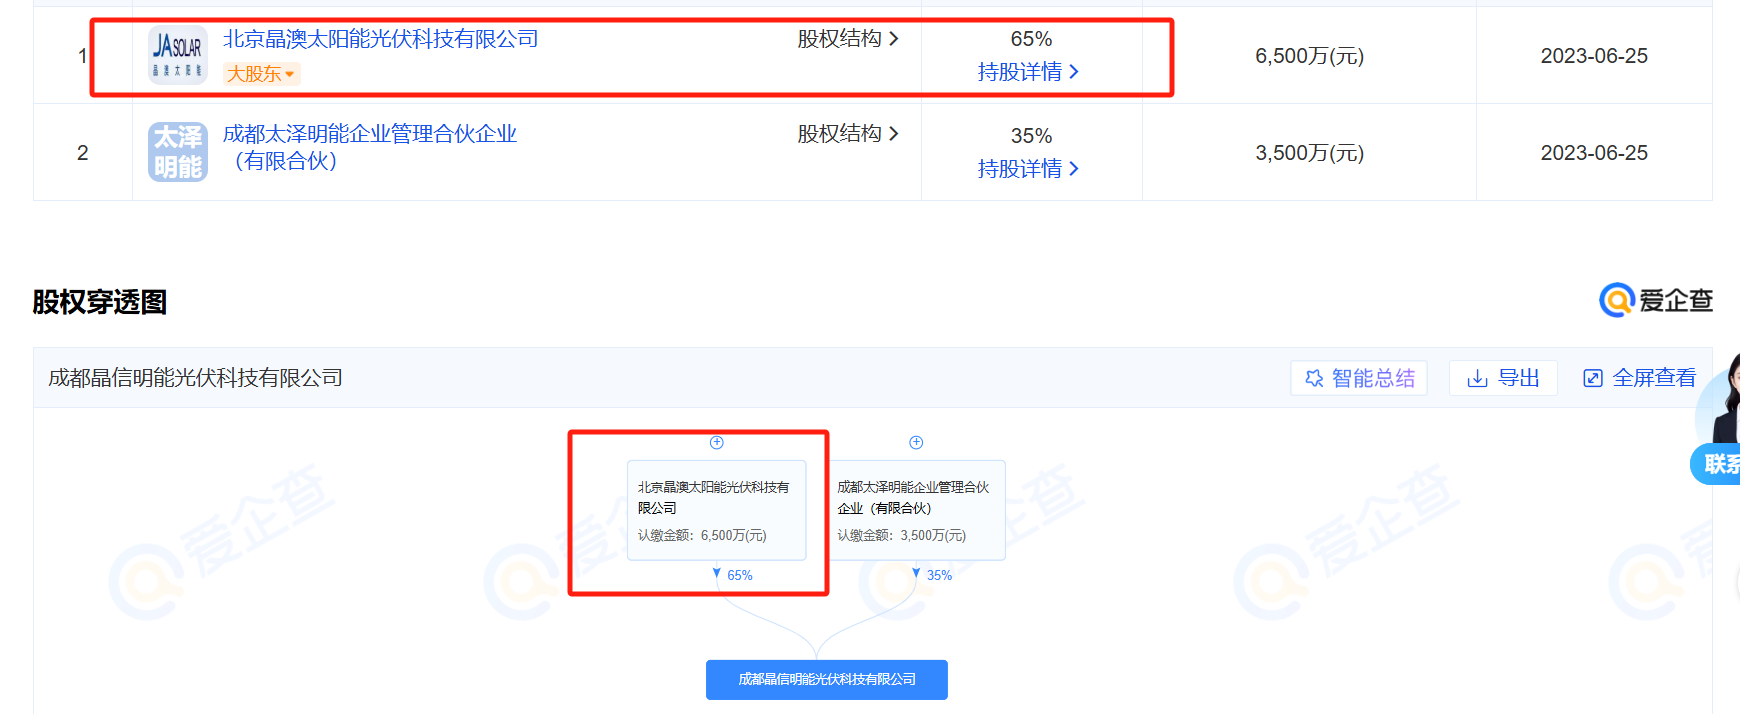The height and width of the screenshot is (714, 1740).
Task: Select the 北京晶澳太阳能 node card in chart
Action: (x=716, y=510)
